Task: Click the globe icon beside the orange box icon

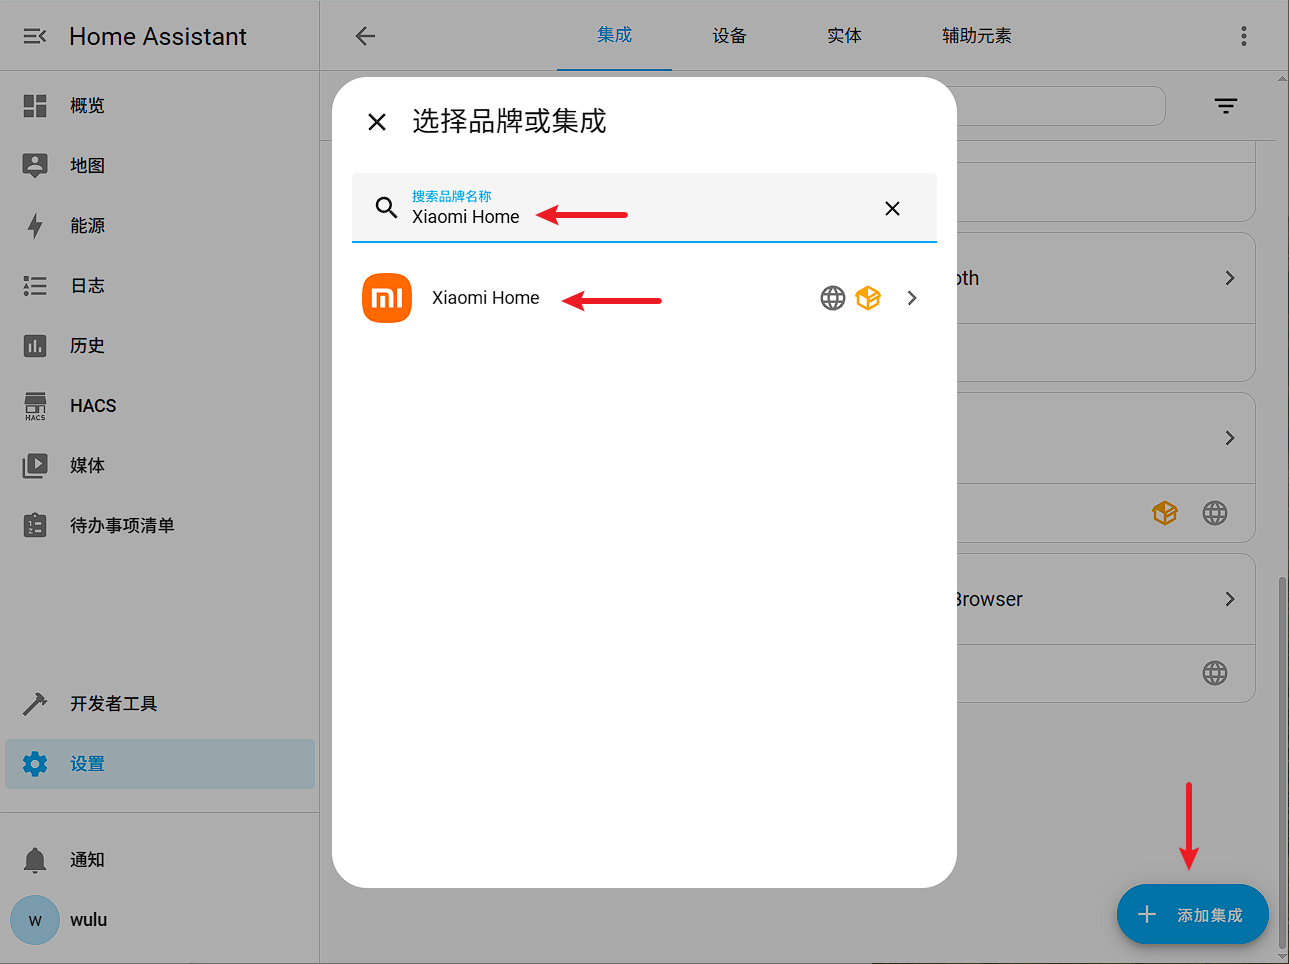Action: 1215,513
